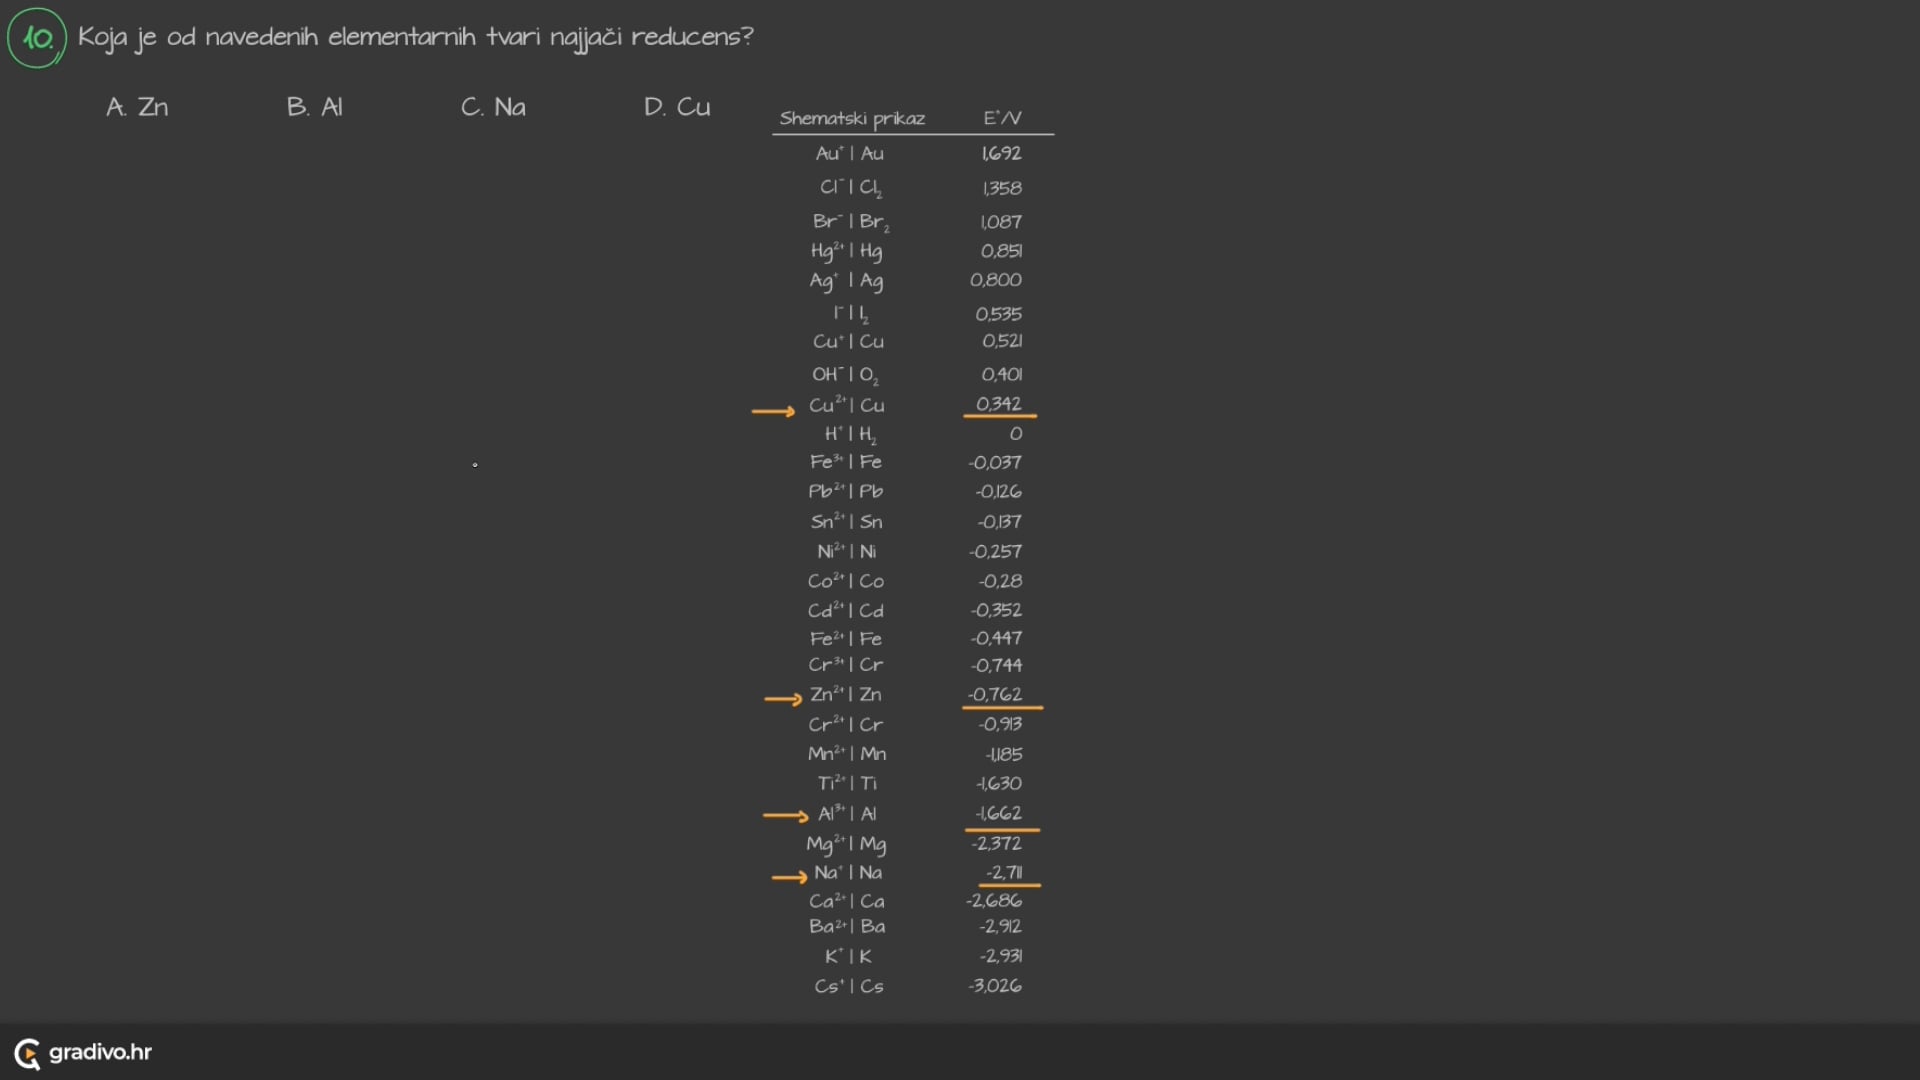Click the underlined value -0,762
Image resolution: width=1920 pixels, height=1080 pixels.
click(x=995, y=694)
